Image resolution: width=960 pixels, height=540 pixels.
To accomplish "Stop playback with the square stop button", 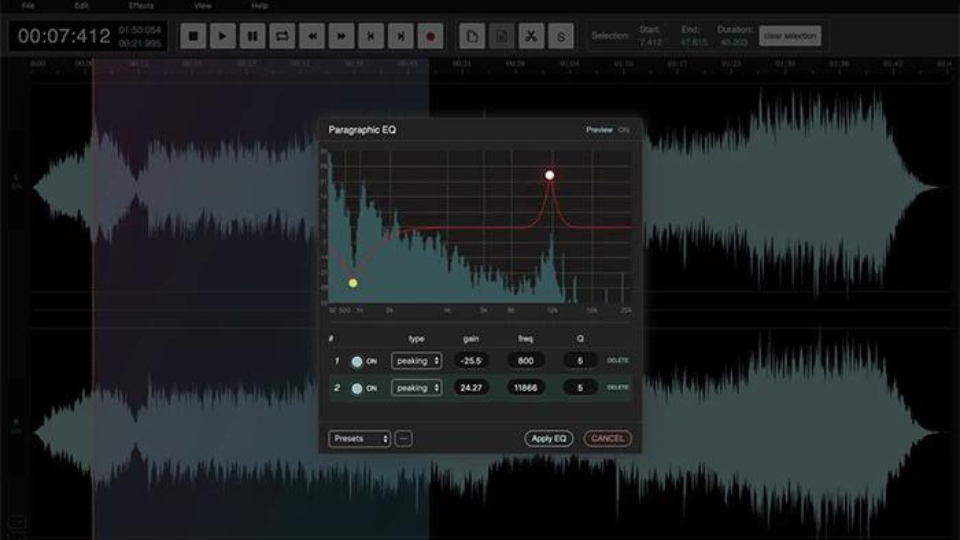I will pos(193,36).
